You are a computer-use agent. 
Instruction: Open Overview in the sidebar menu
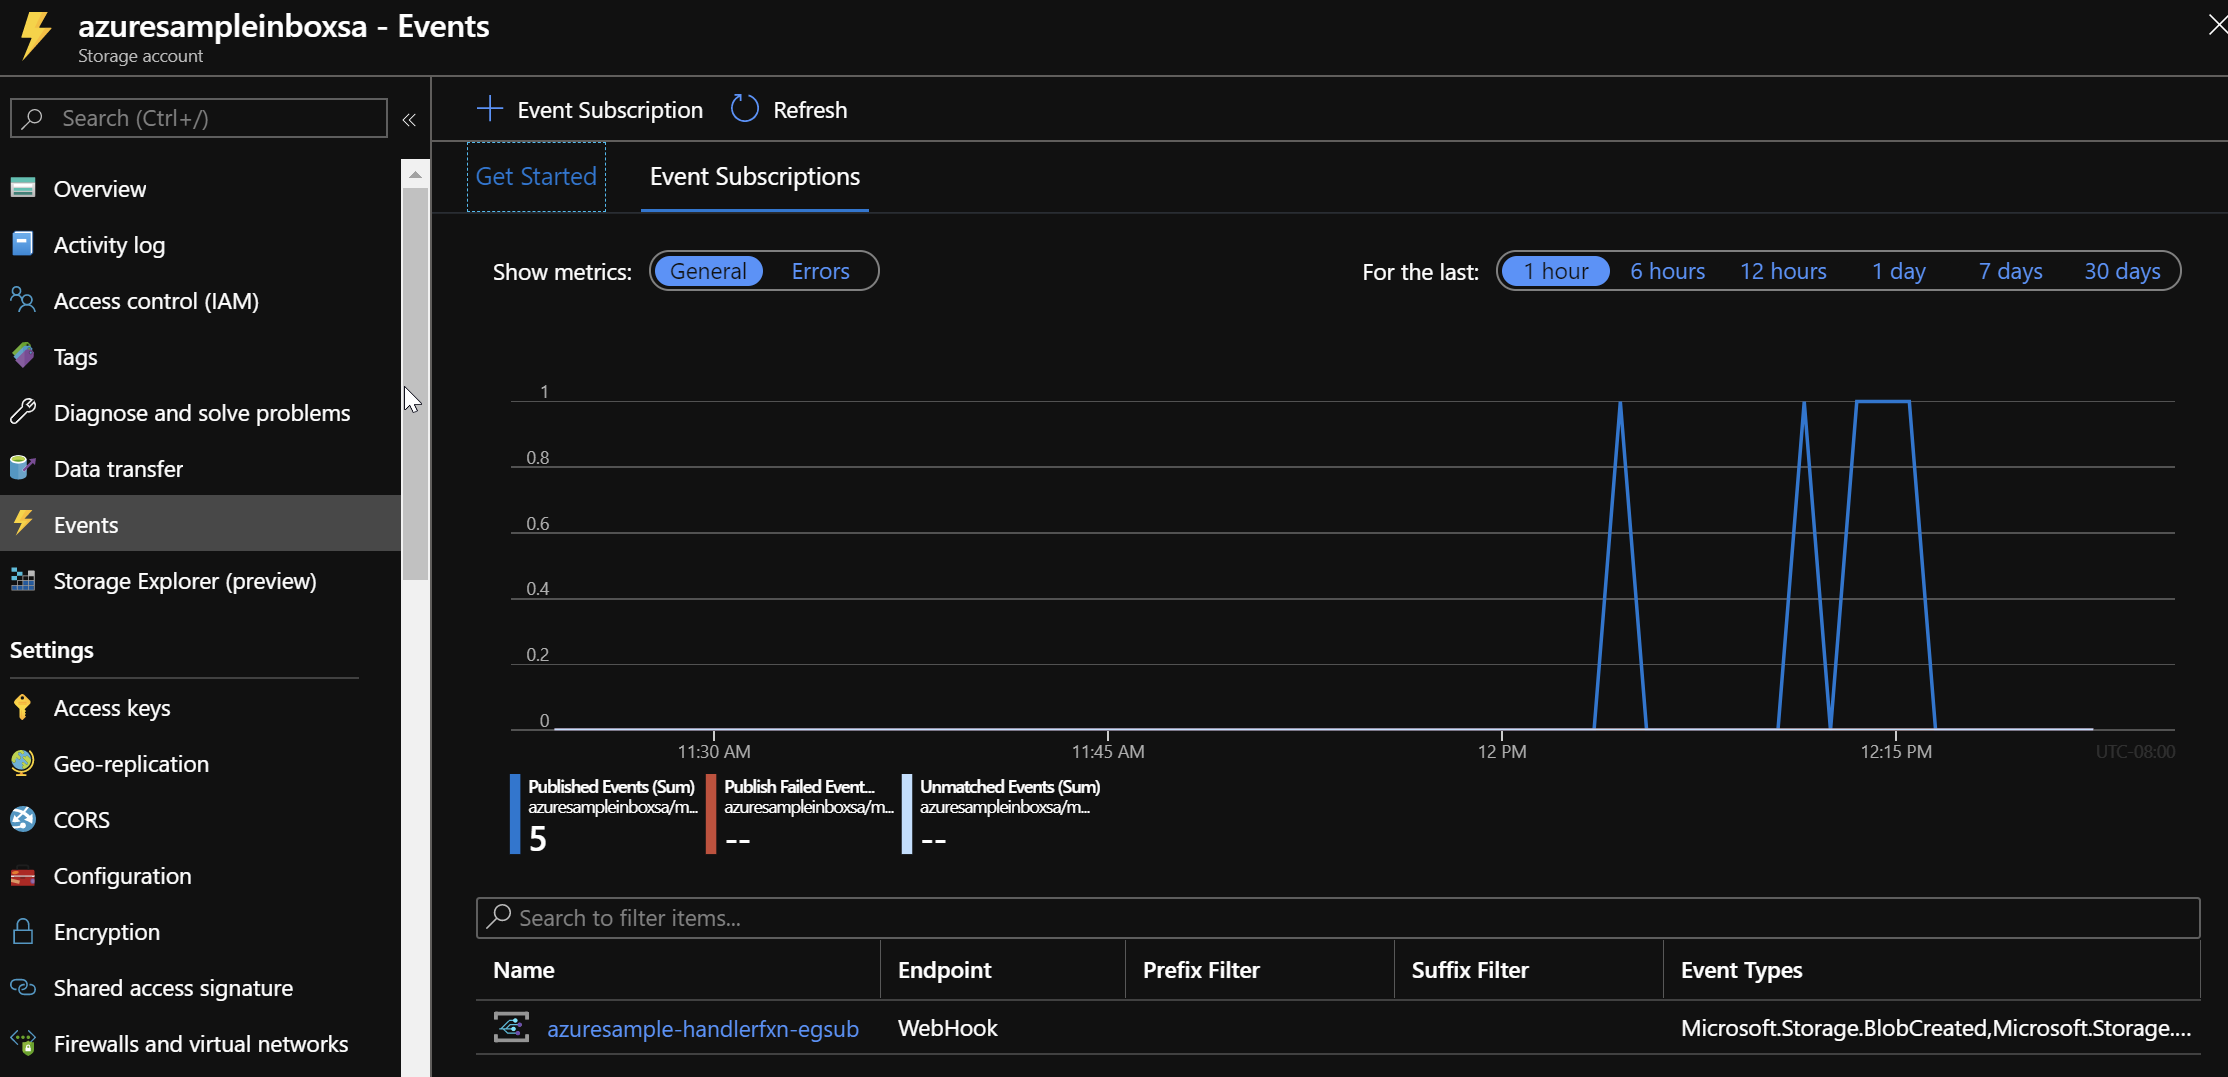[200, 188]
